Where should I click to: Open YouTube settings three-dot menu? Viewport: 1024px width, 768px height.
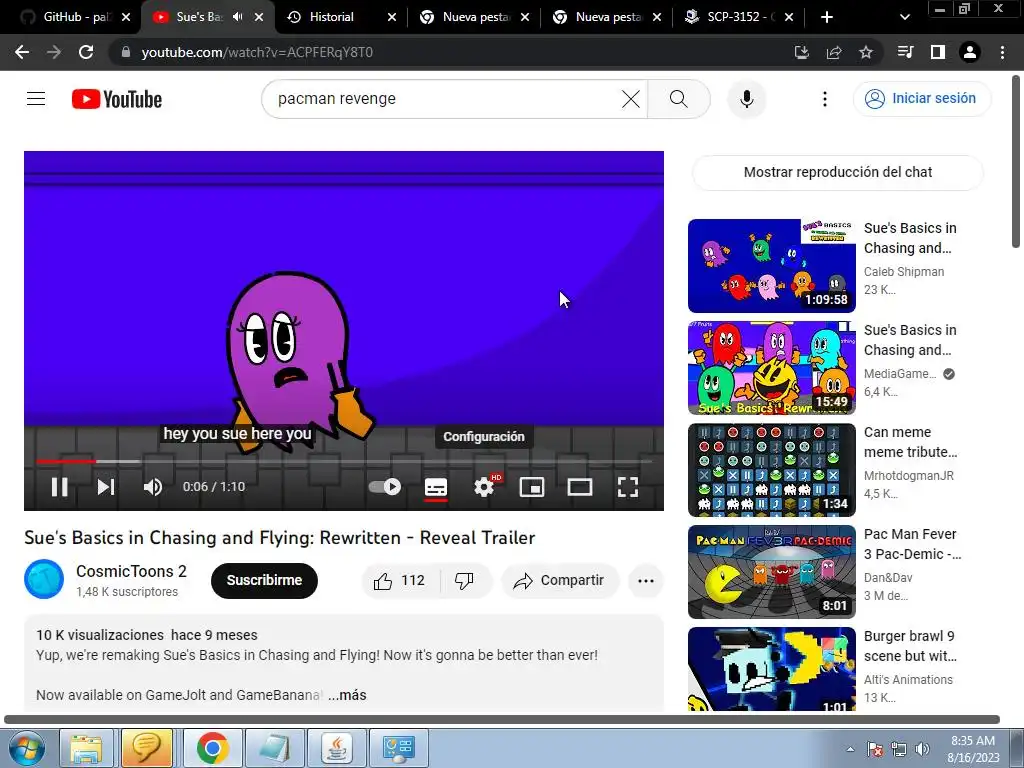pyautogui.click(x=825, y=99)
